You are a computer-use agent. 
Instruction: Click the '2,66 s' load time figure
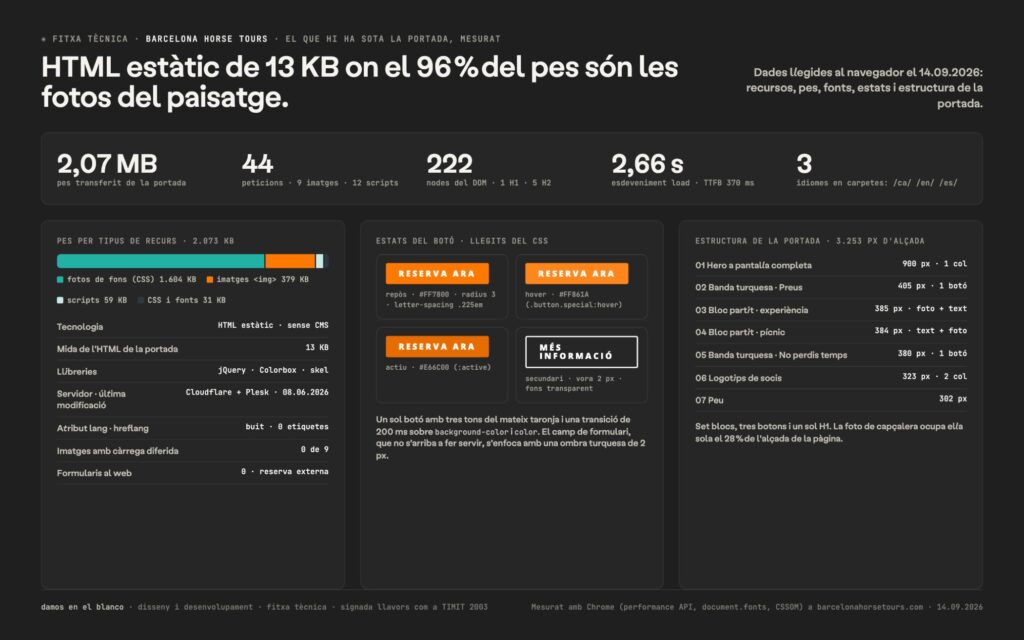(647, 163)
